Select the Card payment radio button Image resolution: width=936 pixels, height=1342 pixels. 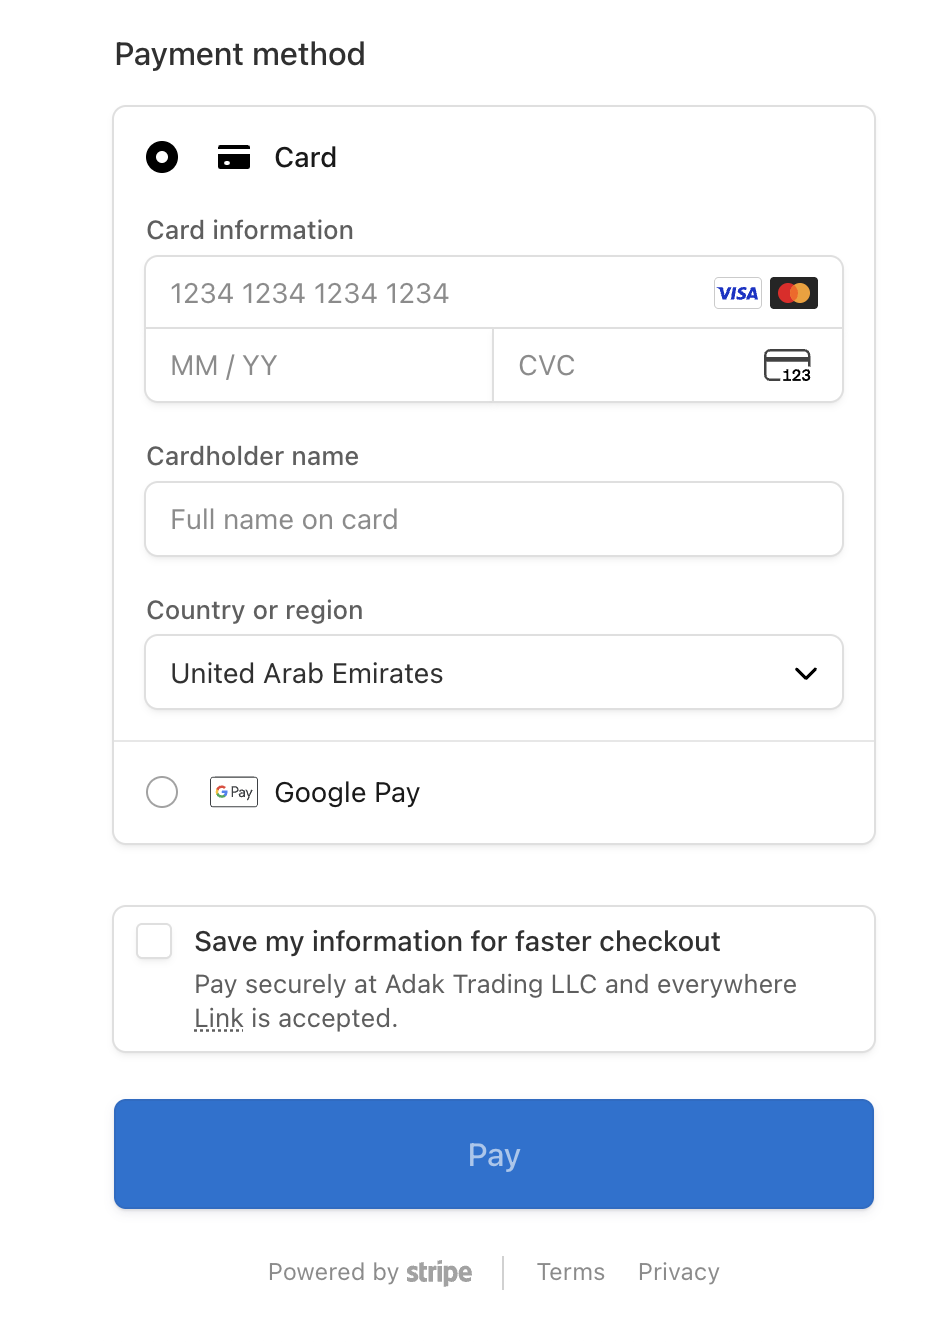point(162,158)
